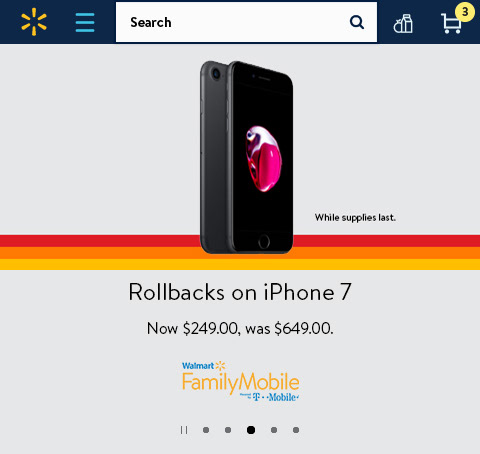
Task: Click the Now $249.00 price text
Action: [x=192, y=329]
